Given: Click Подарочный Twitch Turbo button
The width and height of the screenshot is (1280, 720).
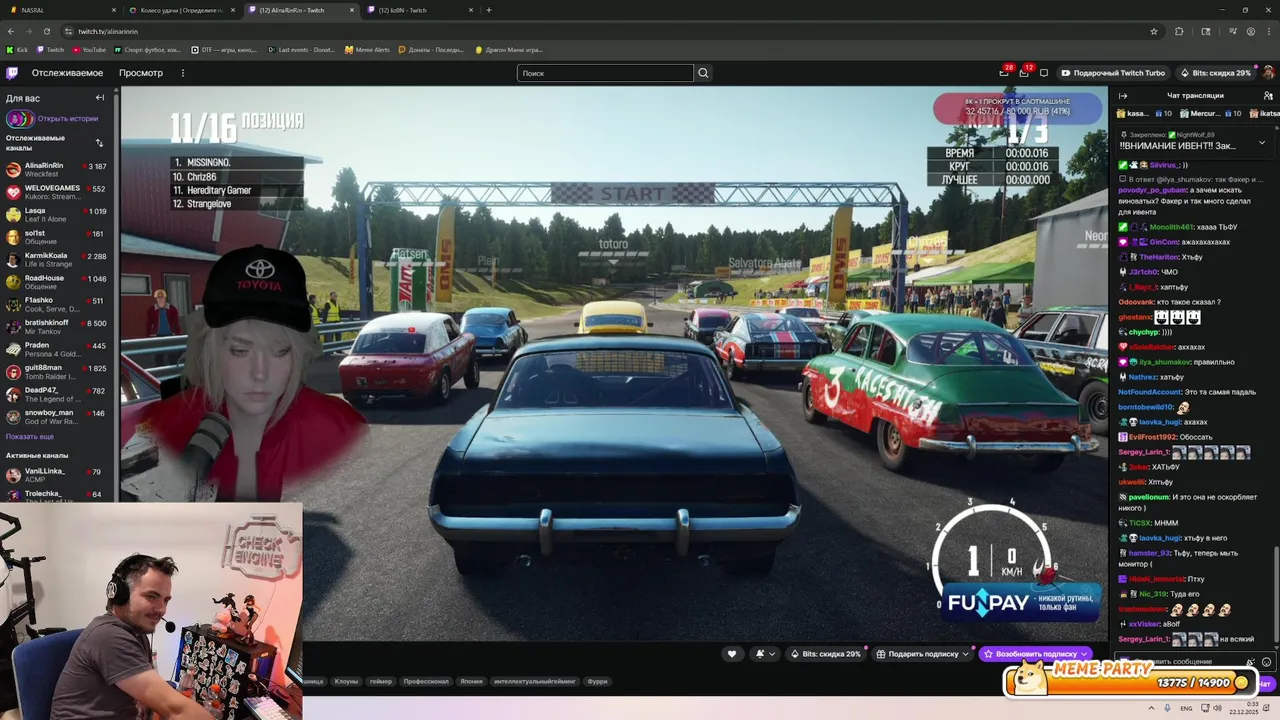Looking at the screenshot, I should click(1113, 73).
